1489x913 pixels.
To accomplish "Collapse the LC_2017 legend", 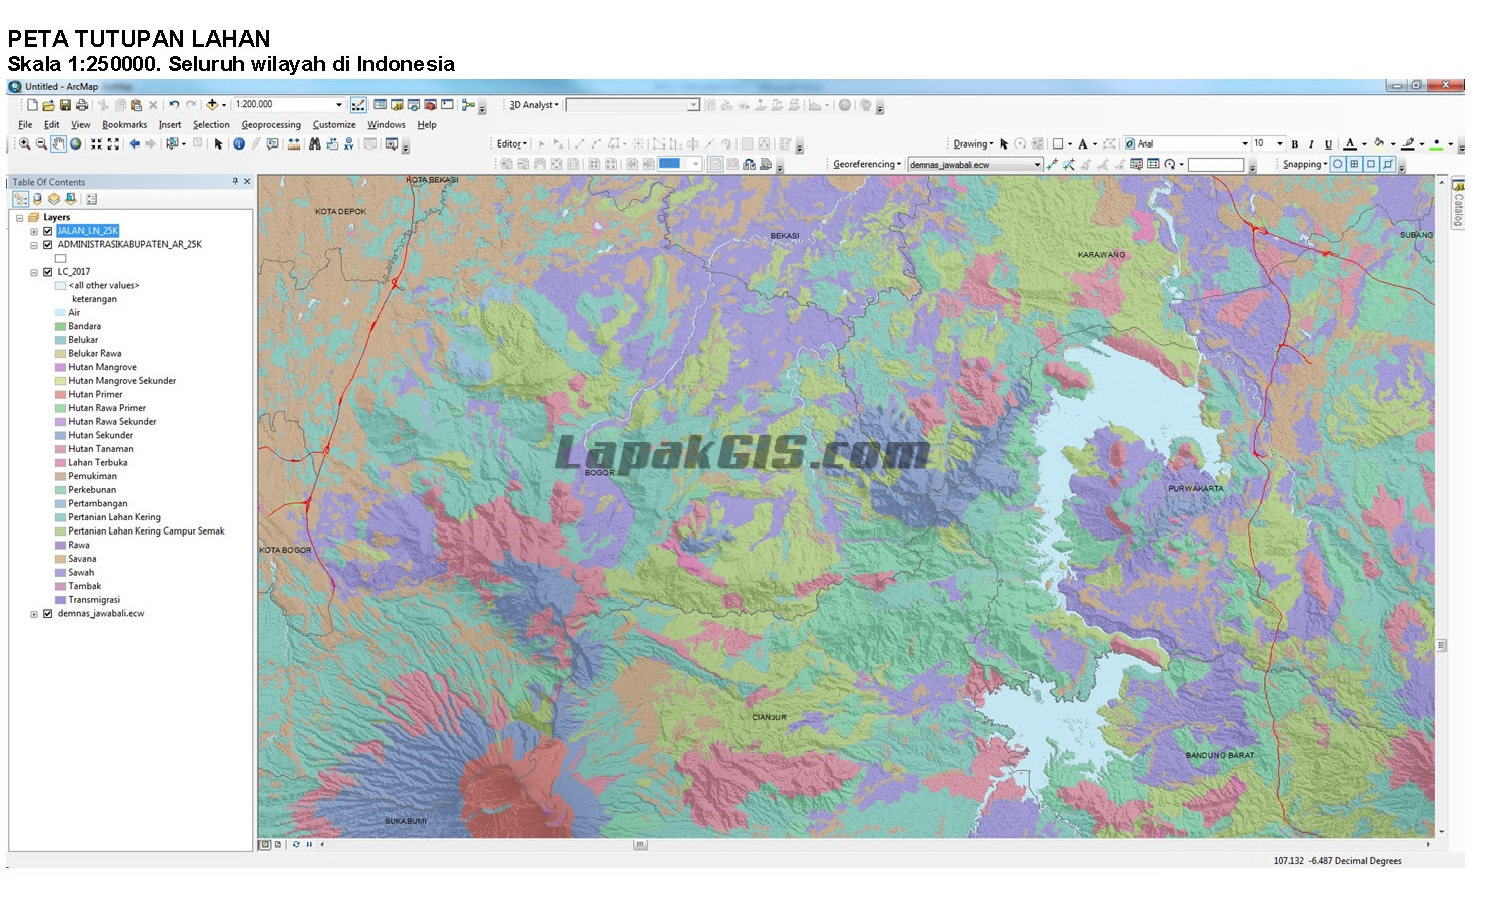I will coord(33,271).
